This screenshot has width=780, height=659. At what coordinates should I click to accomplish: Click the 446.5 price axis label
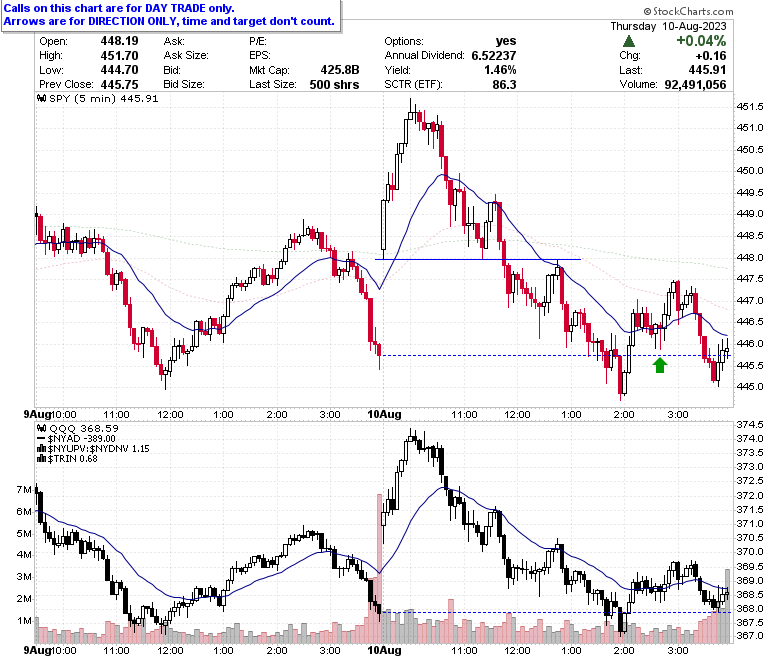click(750, 322)
